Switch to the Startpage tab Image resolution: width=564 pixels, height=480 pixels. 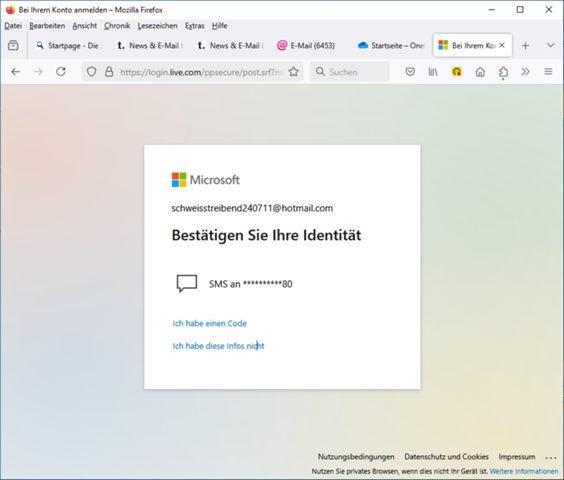[x=69, y=46]
